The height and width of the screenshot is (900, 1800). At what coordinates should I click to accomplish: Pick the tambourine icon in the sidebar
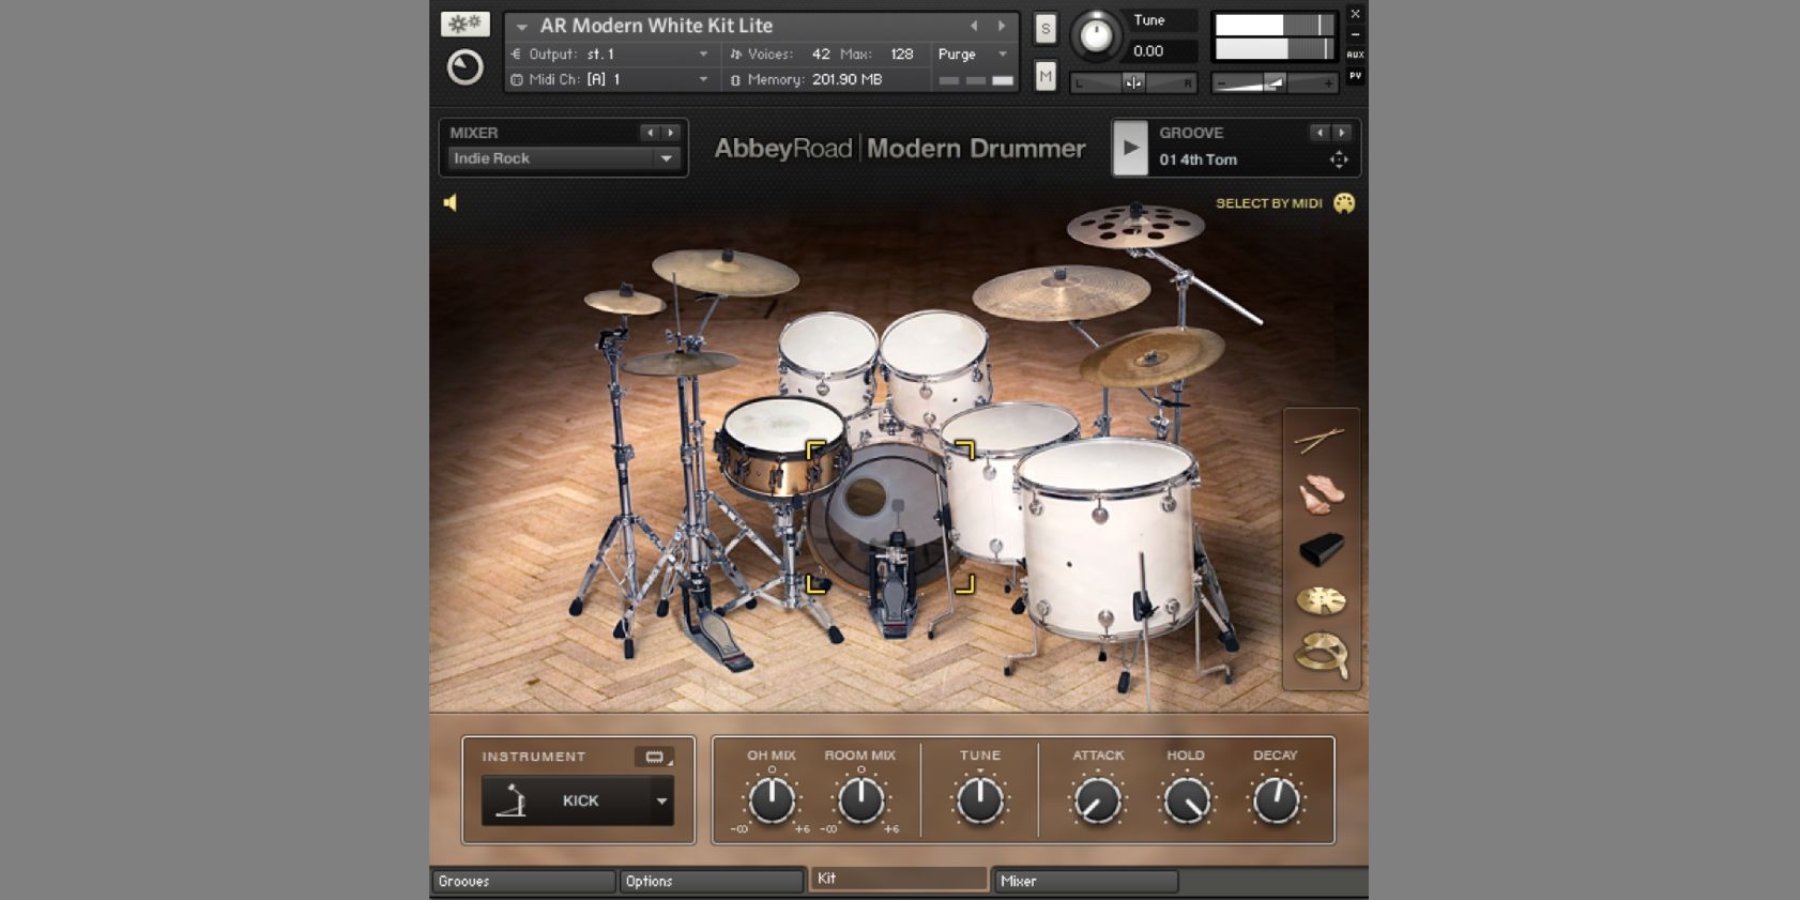click(1320, 654)
